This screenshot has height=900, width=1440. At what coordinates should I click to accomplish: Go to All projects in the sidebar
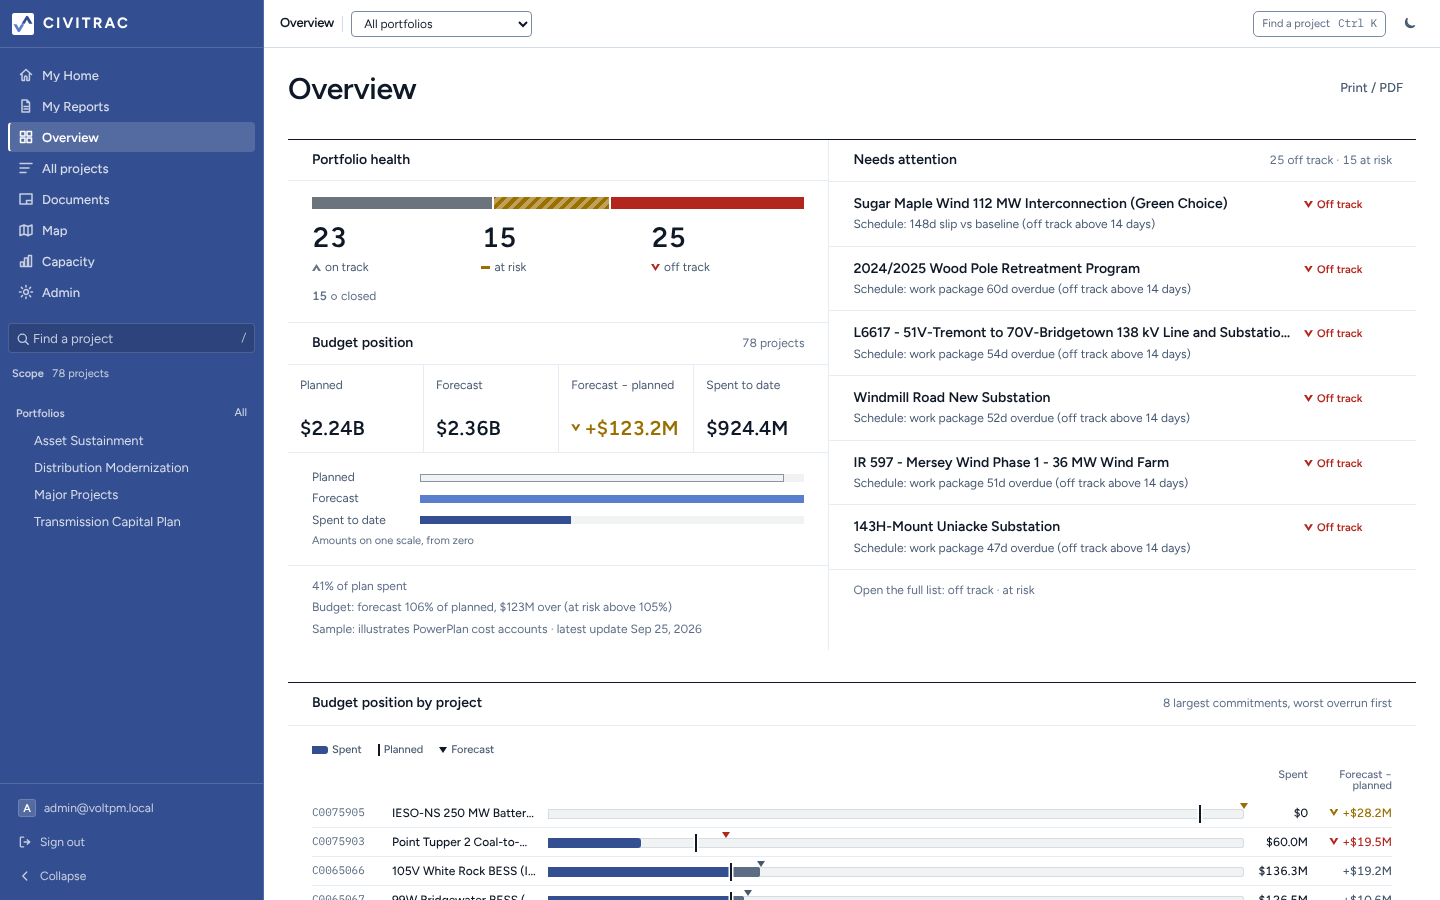pyautogui.click(x=131, y=168)
